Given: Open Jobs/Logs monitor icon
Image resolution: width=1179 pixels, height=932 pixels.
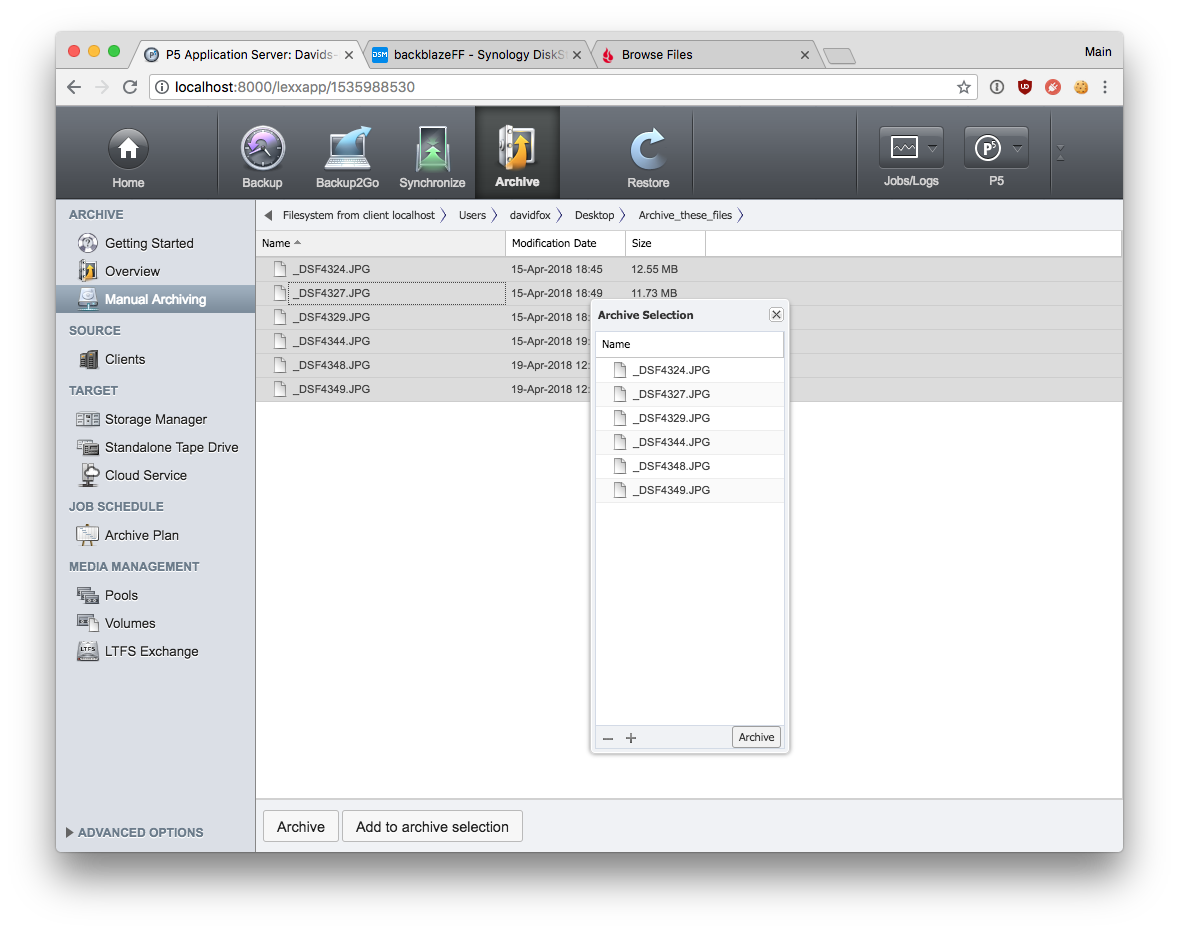Looking at the screenshot, I should pos(904,147).
